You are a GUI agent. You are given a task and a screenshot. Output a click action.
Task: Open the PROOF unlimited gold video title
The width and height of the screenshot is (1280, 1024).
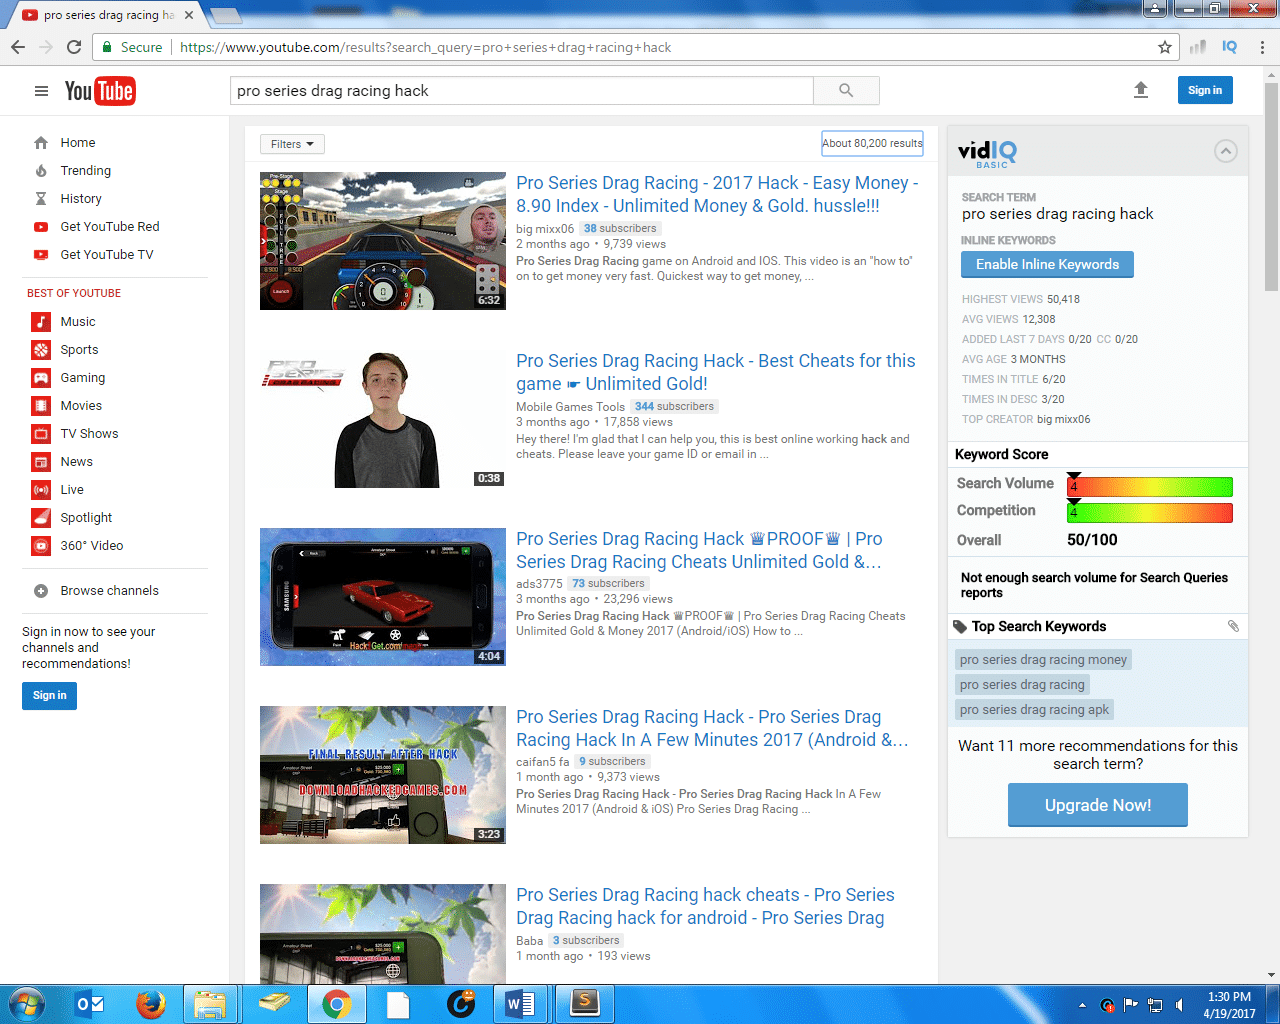[699, 550]
